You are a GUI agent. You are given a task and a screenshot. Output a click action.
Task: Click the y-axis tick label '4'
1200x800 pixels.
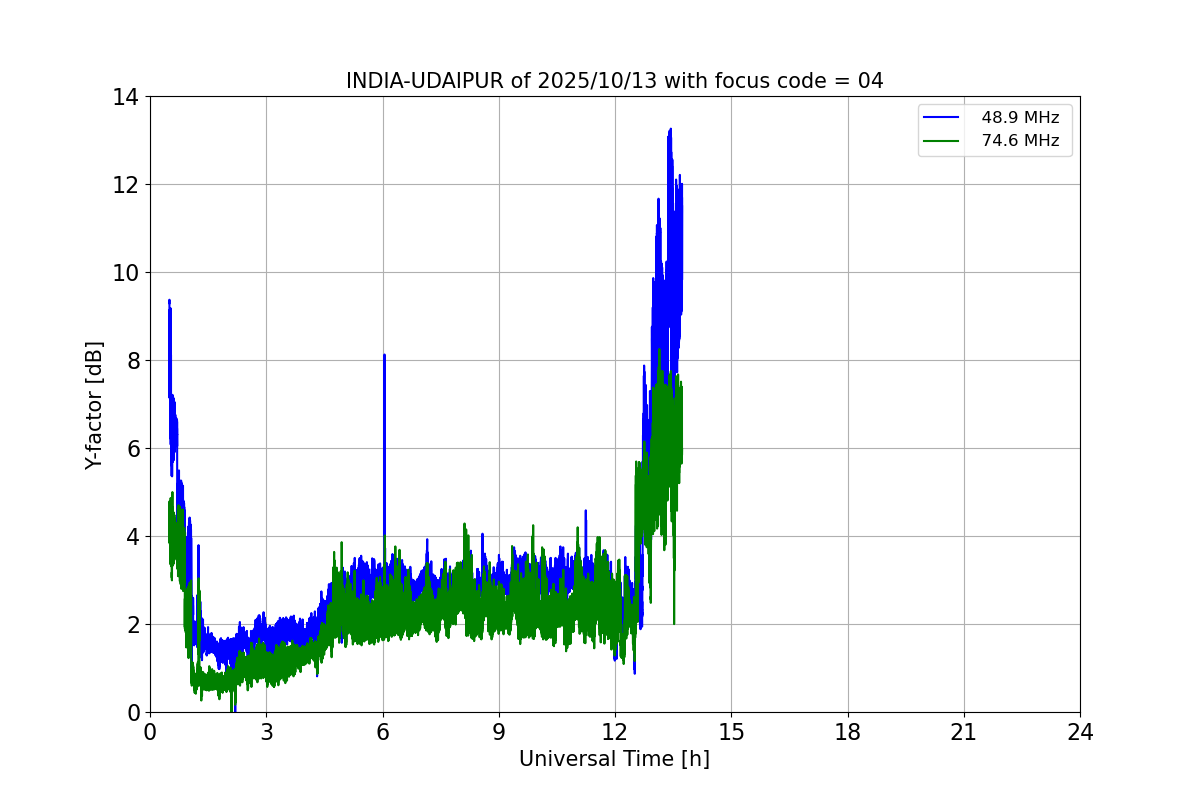(133, 537)
